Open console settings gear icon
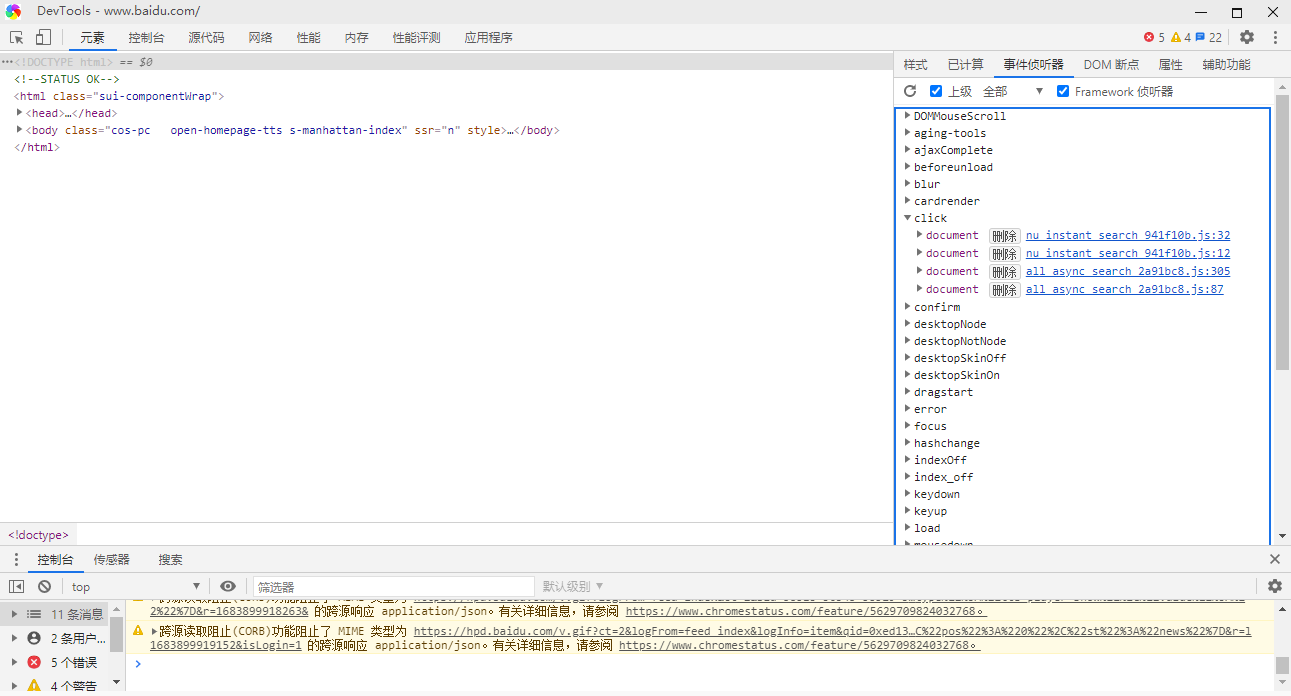 click(x=1275, y=586)
